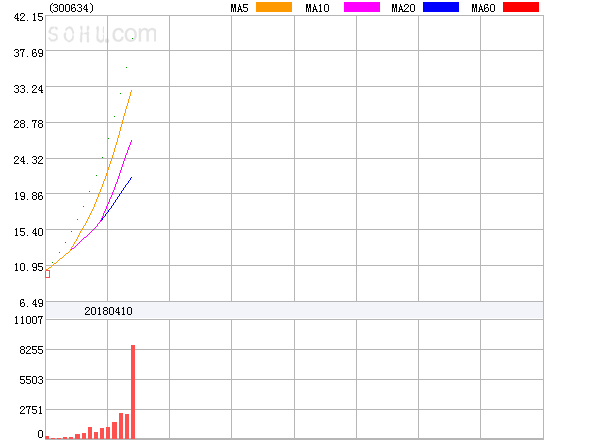This screenshot has width=600, height=440.
Task: Click the 42.15 price axis label
Action: pyautogui.click(x=29, y=17)
